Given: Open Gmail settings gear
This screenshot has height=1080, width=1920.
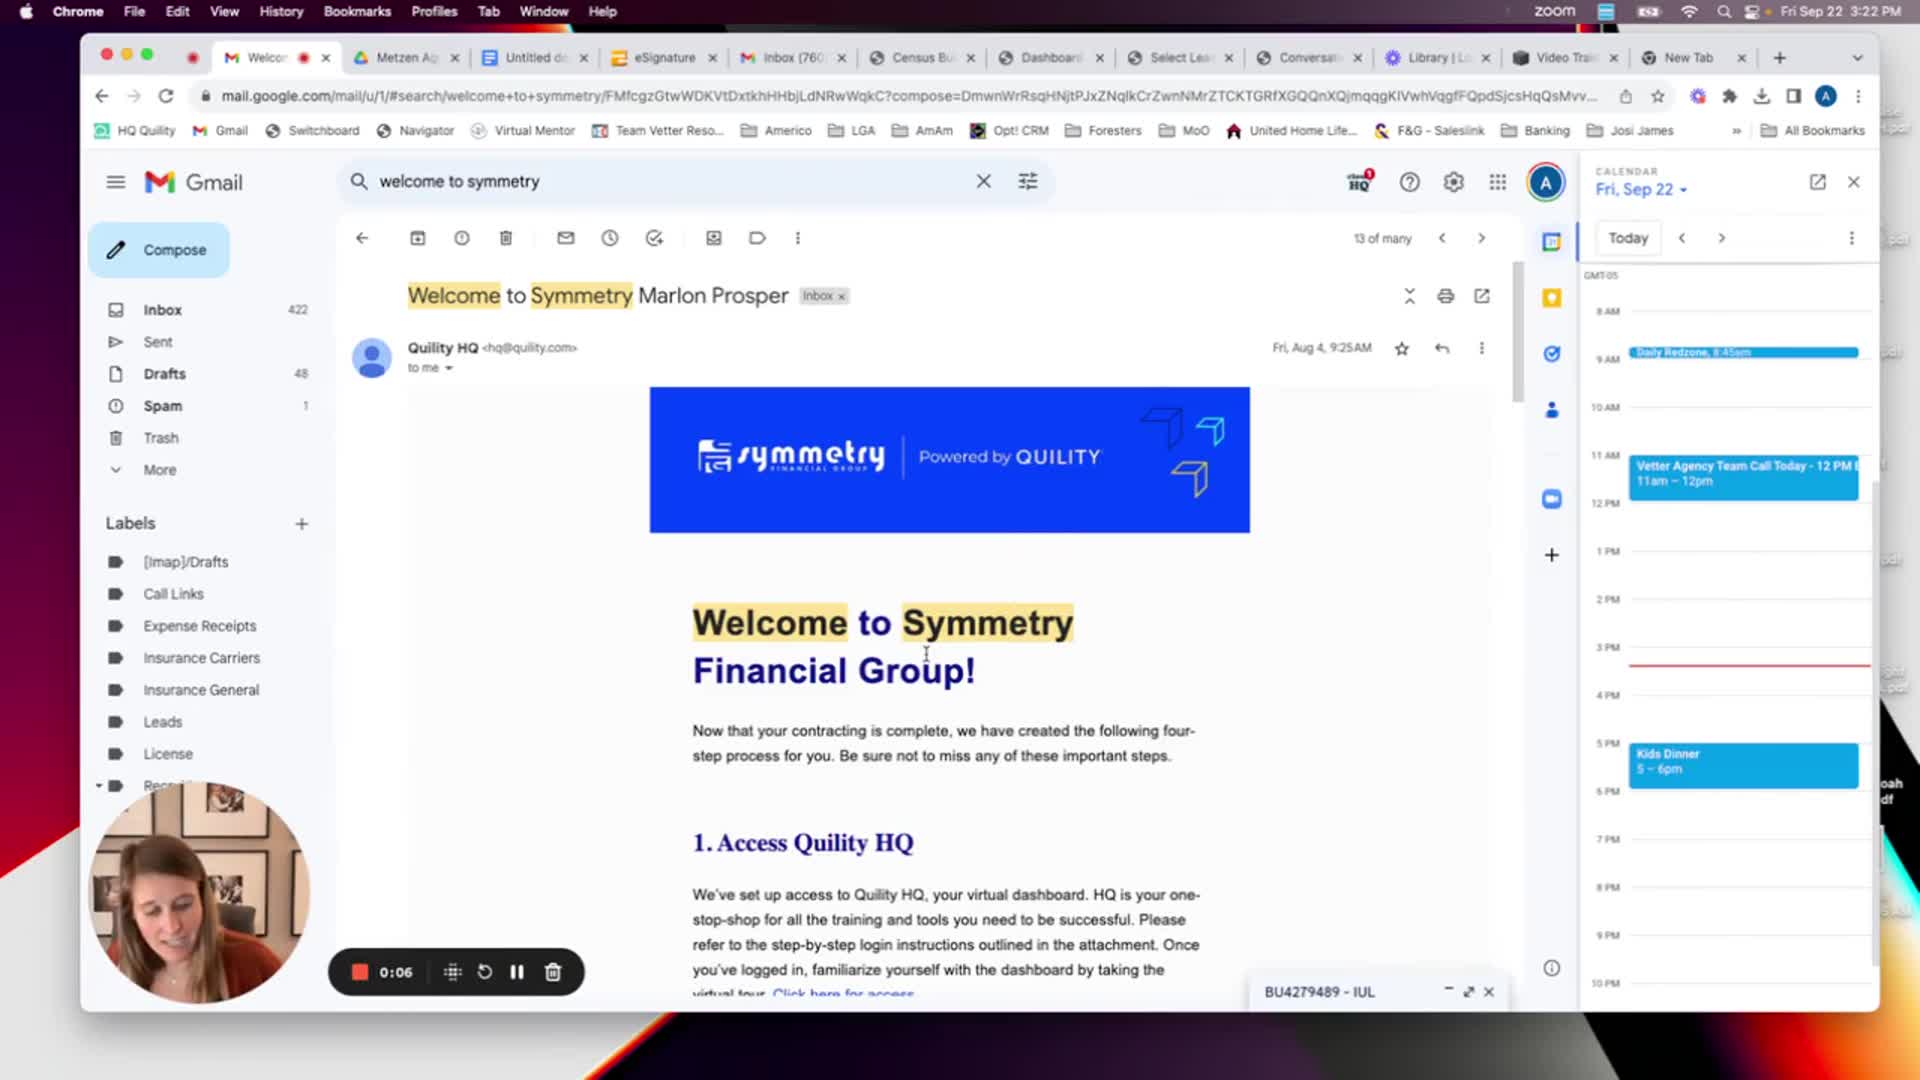Looking at the screenshot, I should [x=1454, y=182].
